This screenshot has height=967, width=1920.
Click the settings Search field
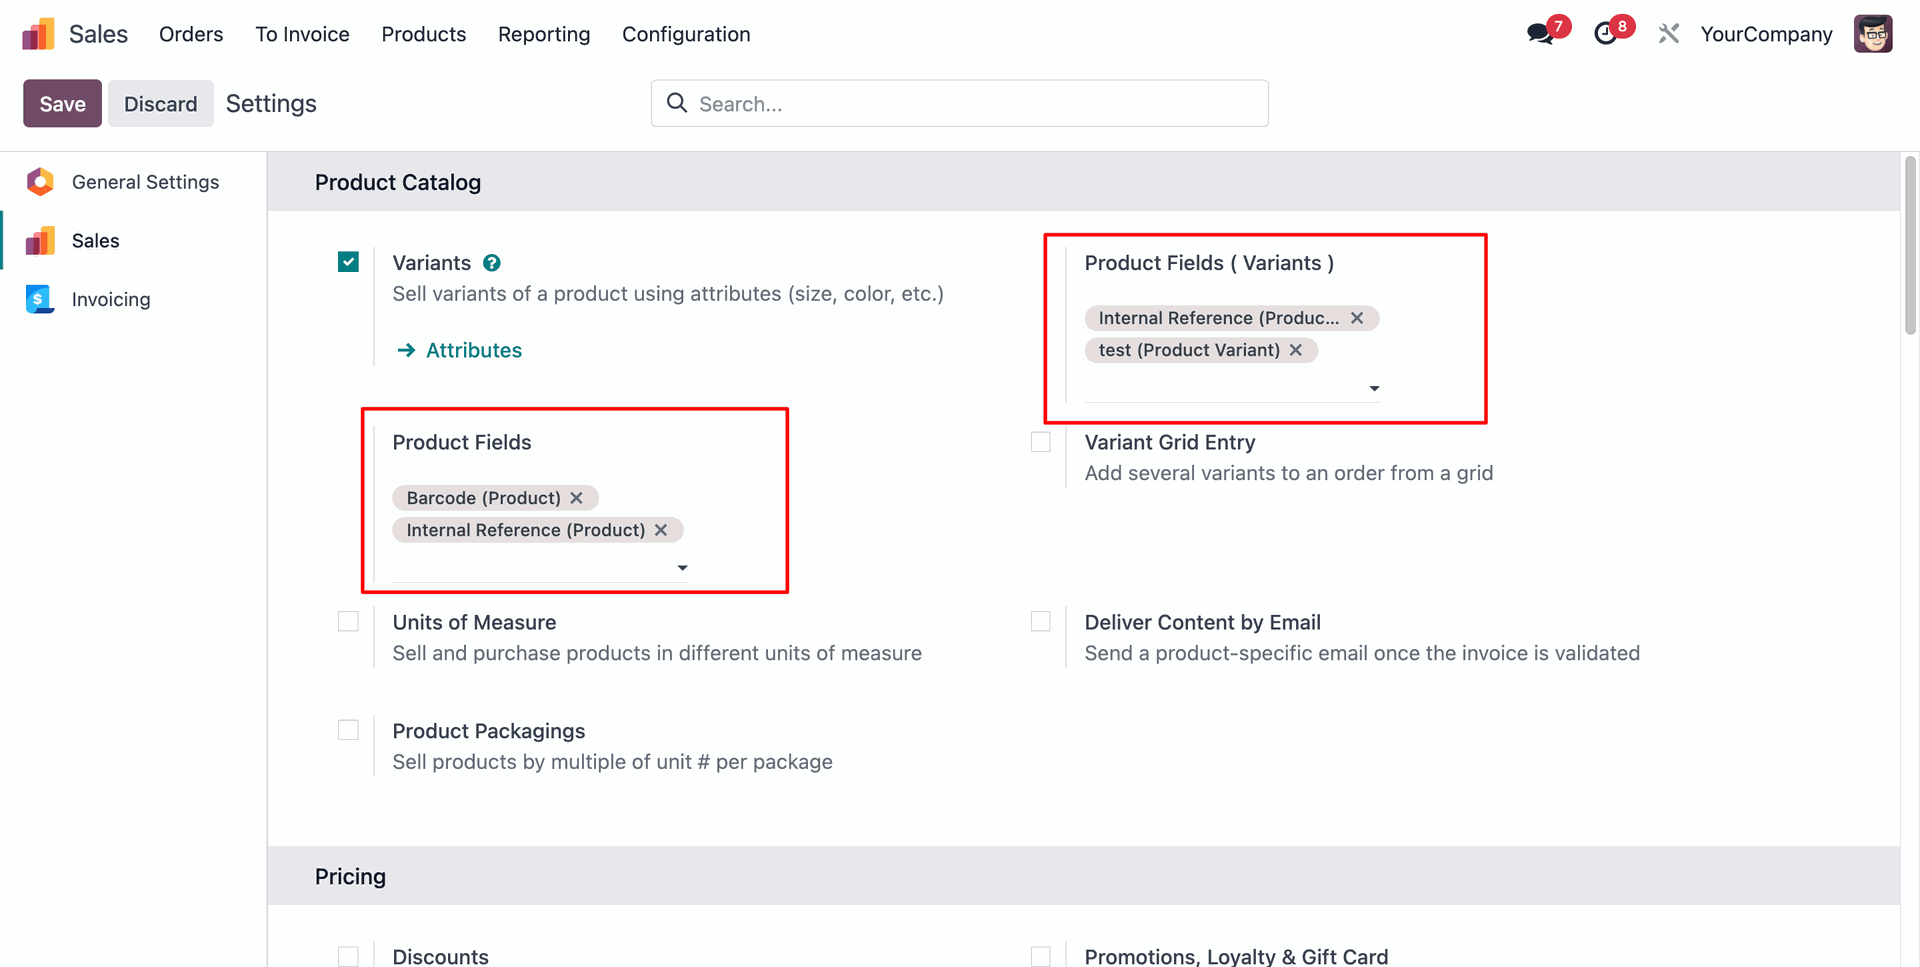point(960,104)
